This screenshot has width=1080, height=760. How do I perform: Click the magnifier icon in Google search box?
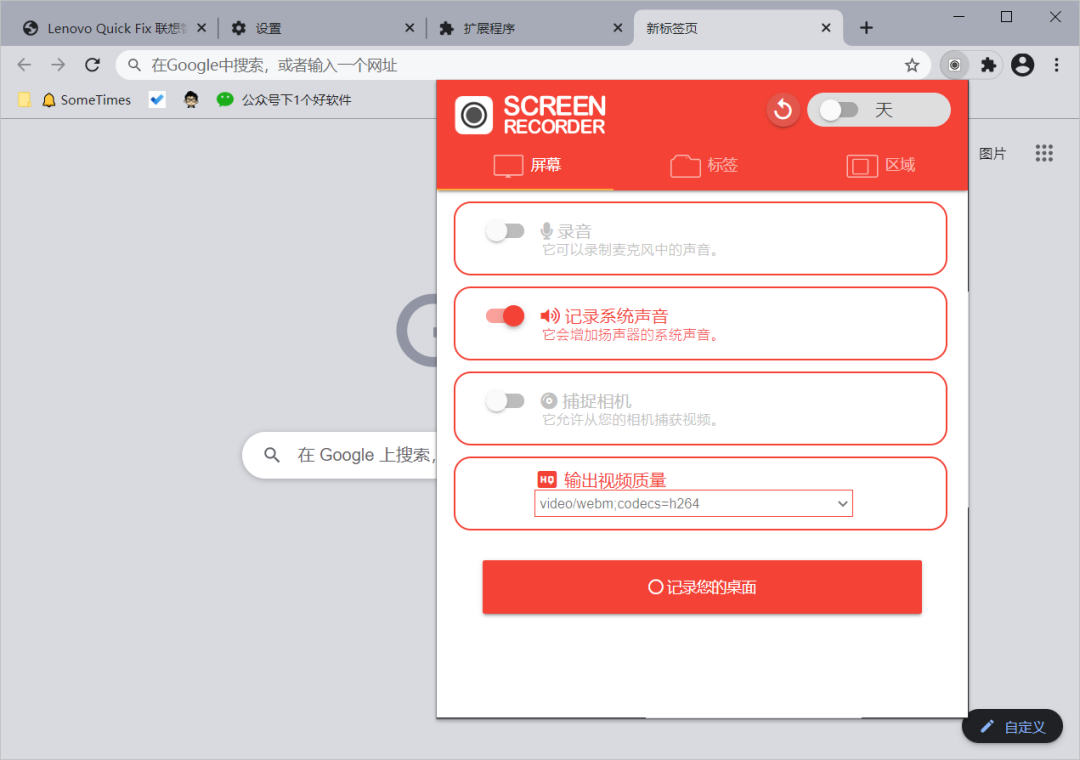click(x=272, y=455)
